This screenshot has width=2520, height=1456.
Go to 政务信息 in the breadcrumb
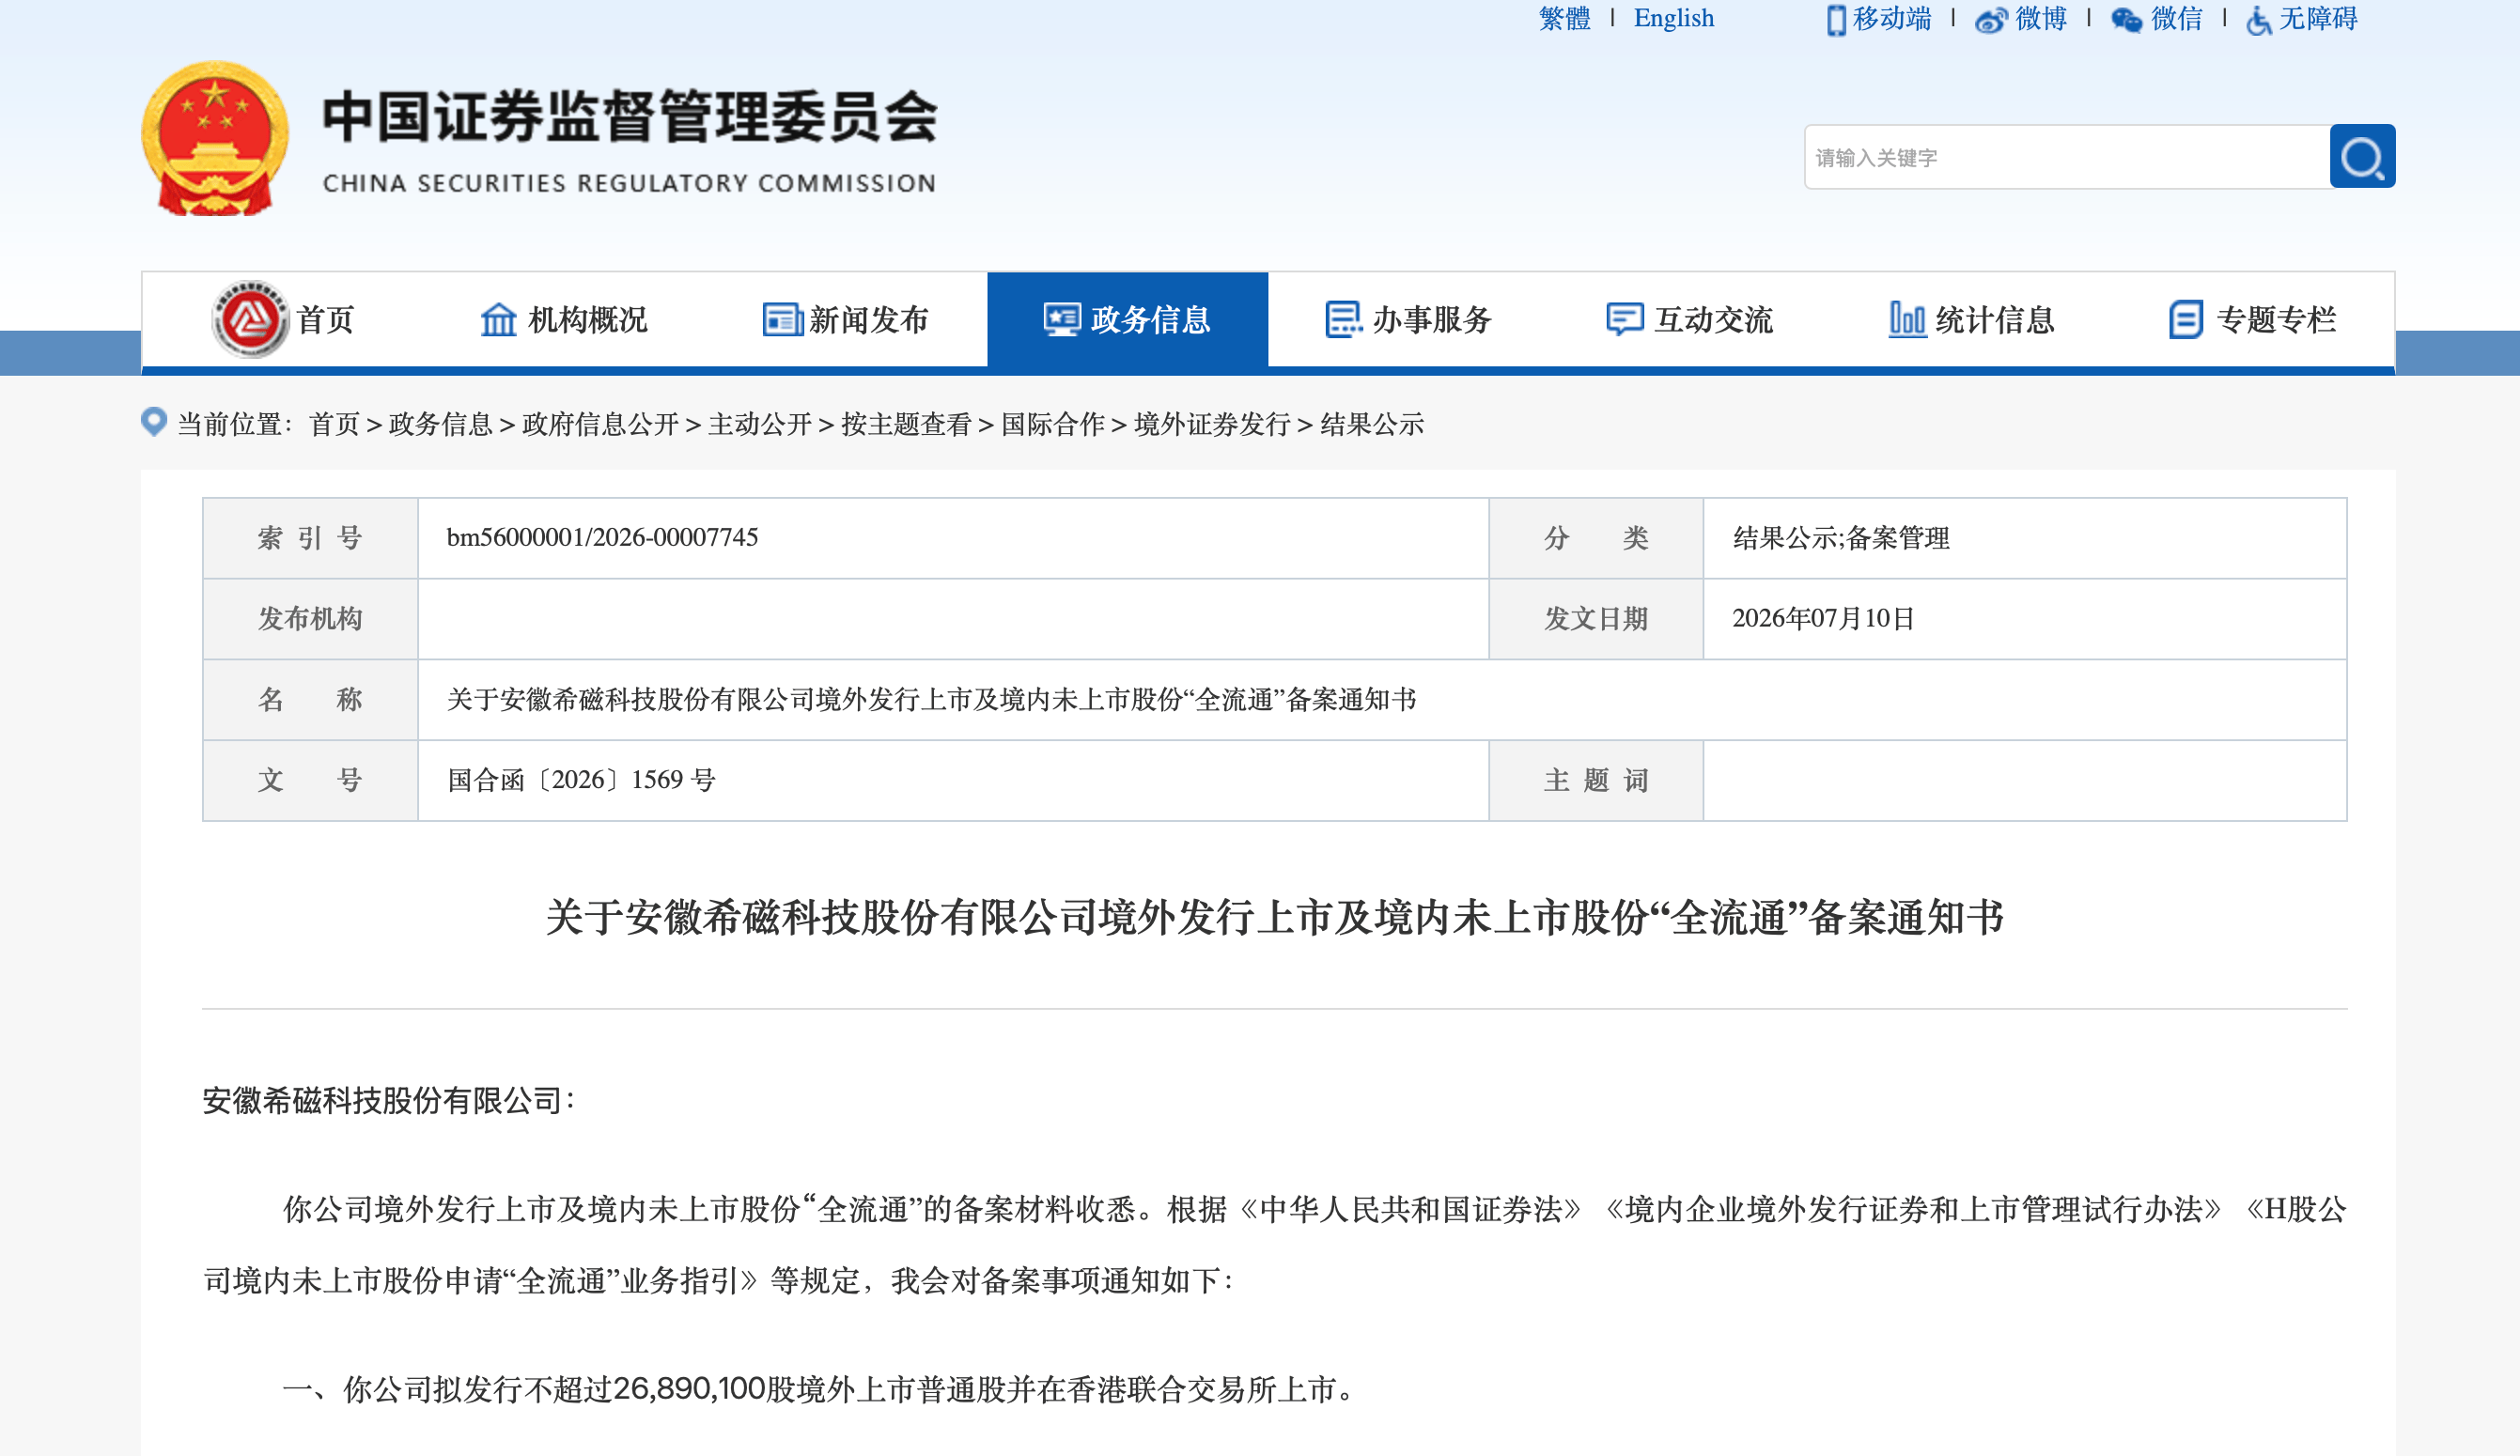click(441, 424)
